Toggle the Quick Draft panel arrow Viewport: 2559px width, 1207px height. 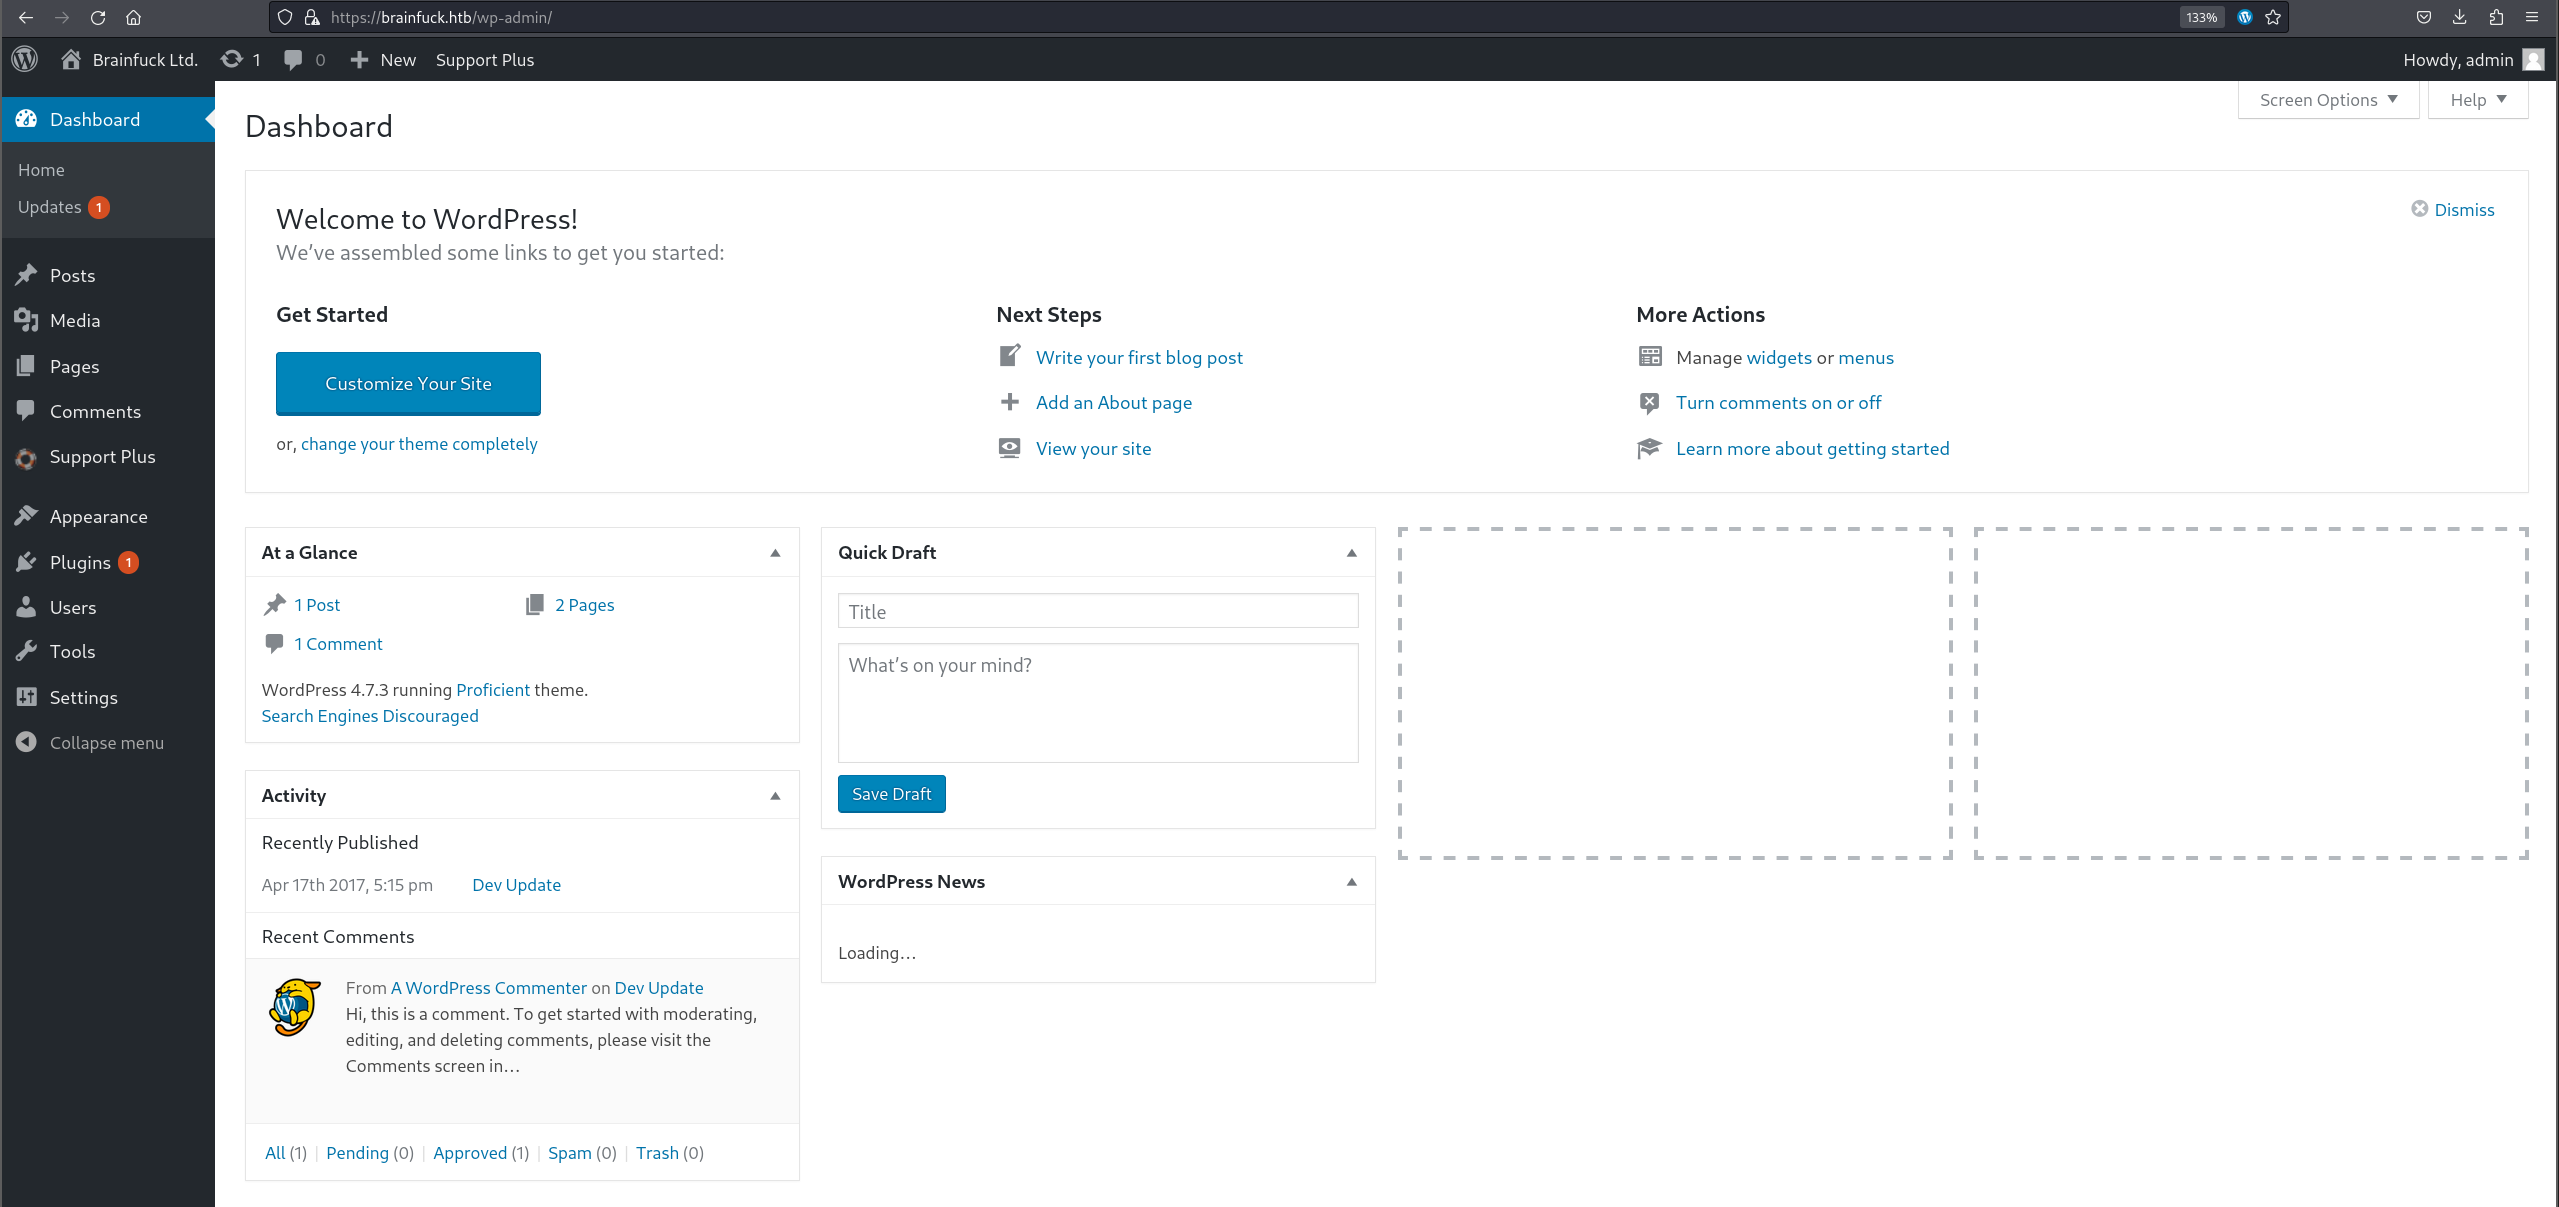[1351, 553]
